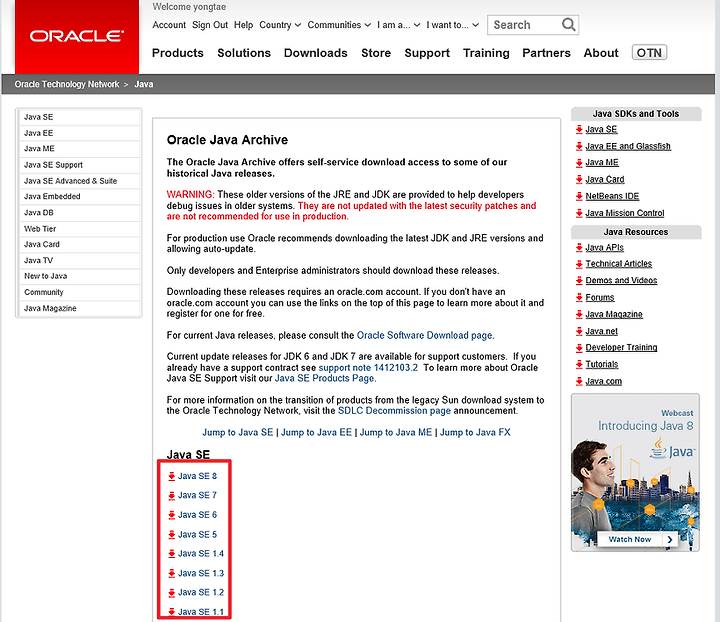Open the Communities dropdown
Viewport: 720px width, 622px height.
pyautogui.click(x=339, y=25)
